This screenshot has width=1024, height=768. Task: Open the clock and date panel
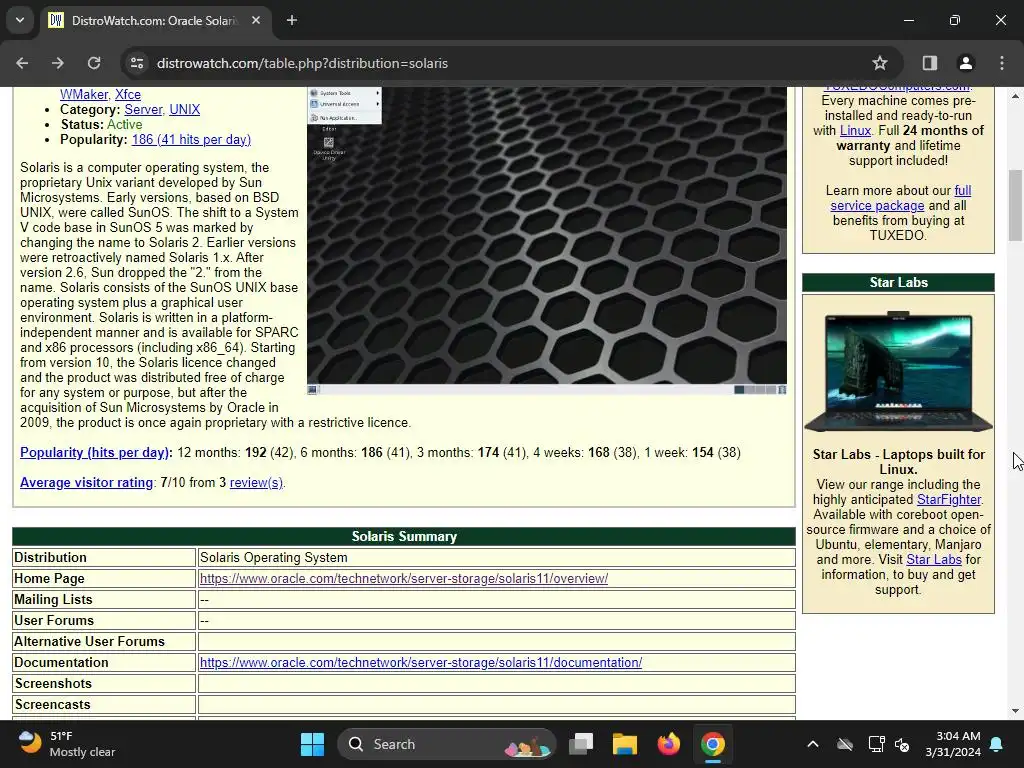click(953, 744)
